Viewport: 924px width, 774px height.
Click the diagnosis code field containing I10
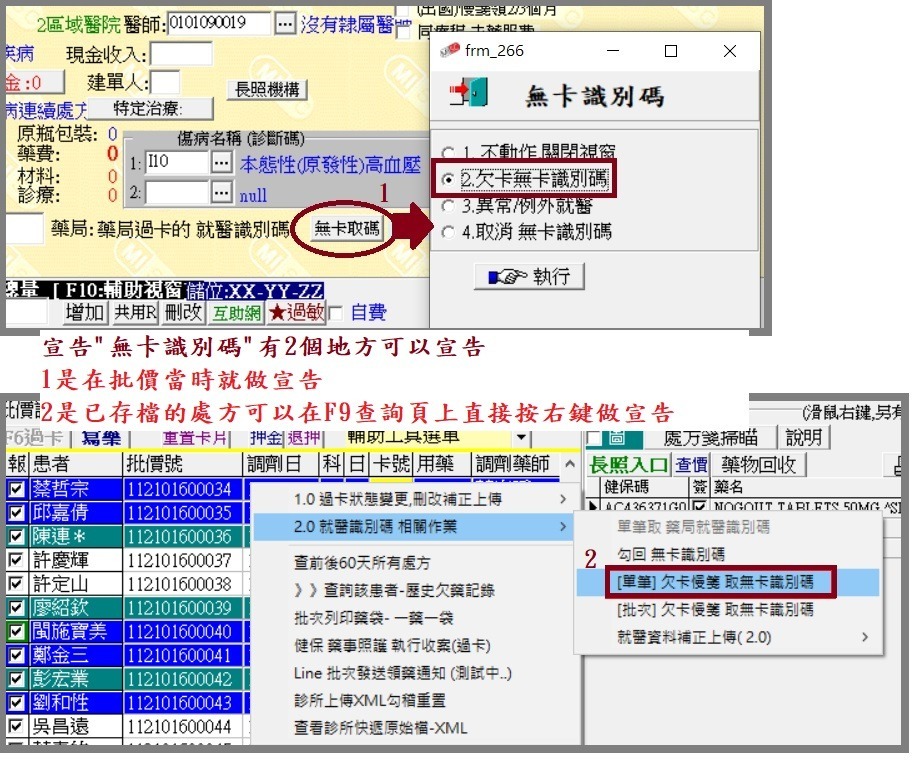[177, 162]
